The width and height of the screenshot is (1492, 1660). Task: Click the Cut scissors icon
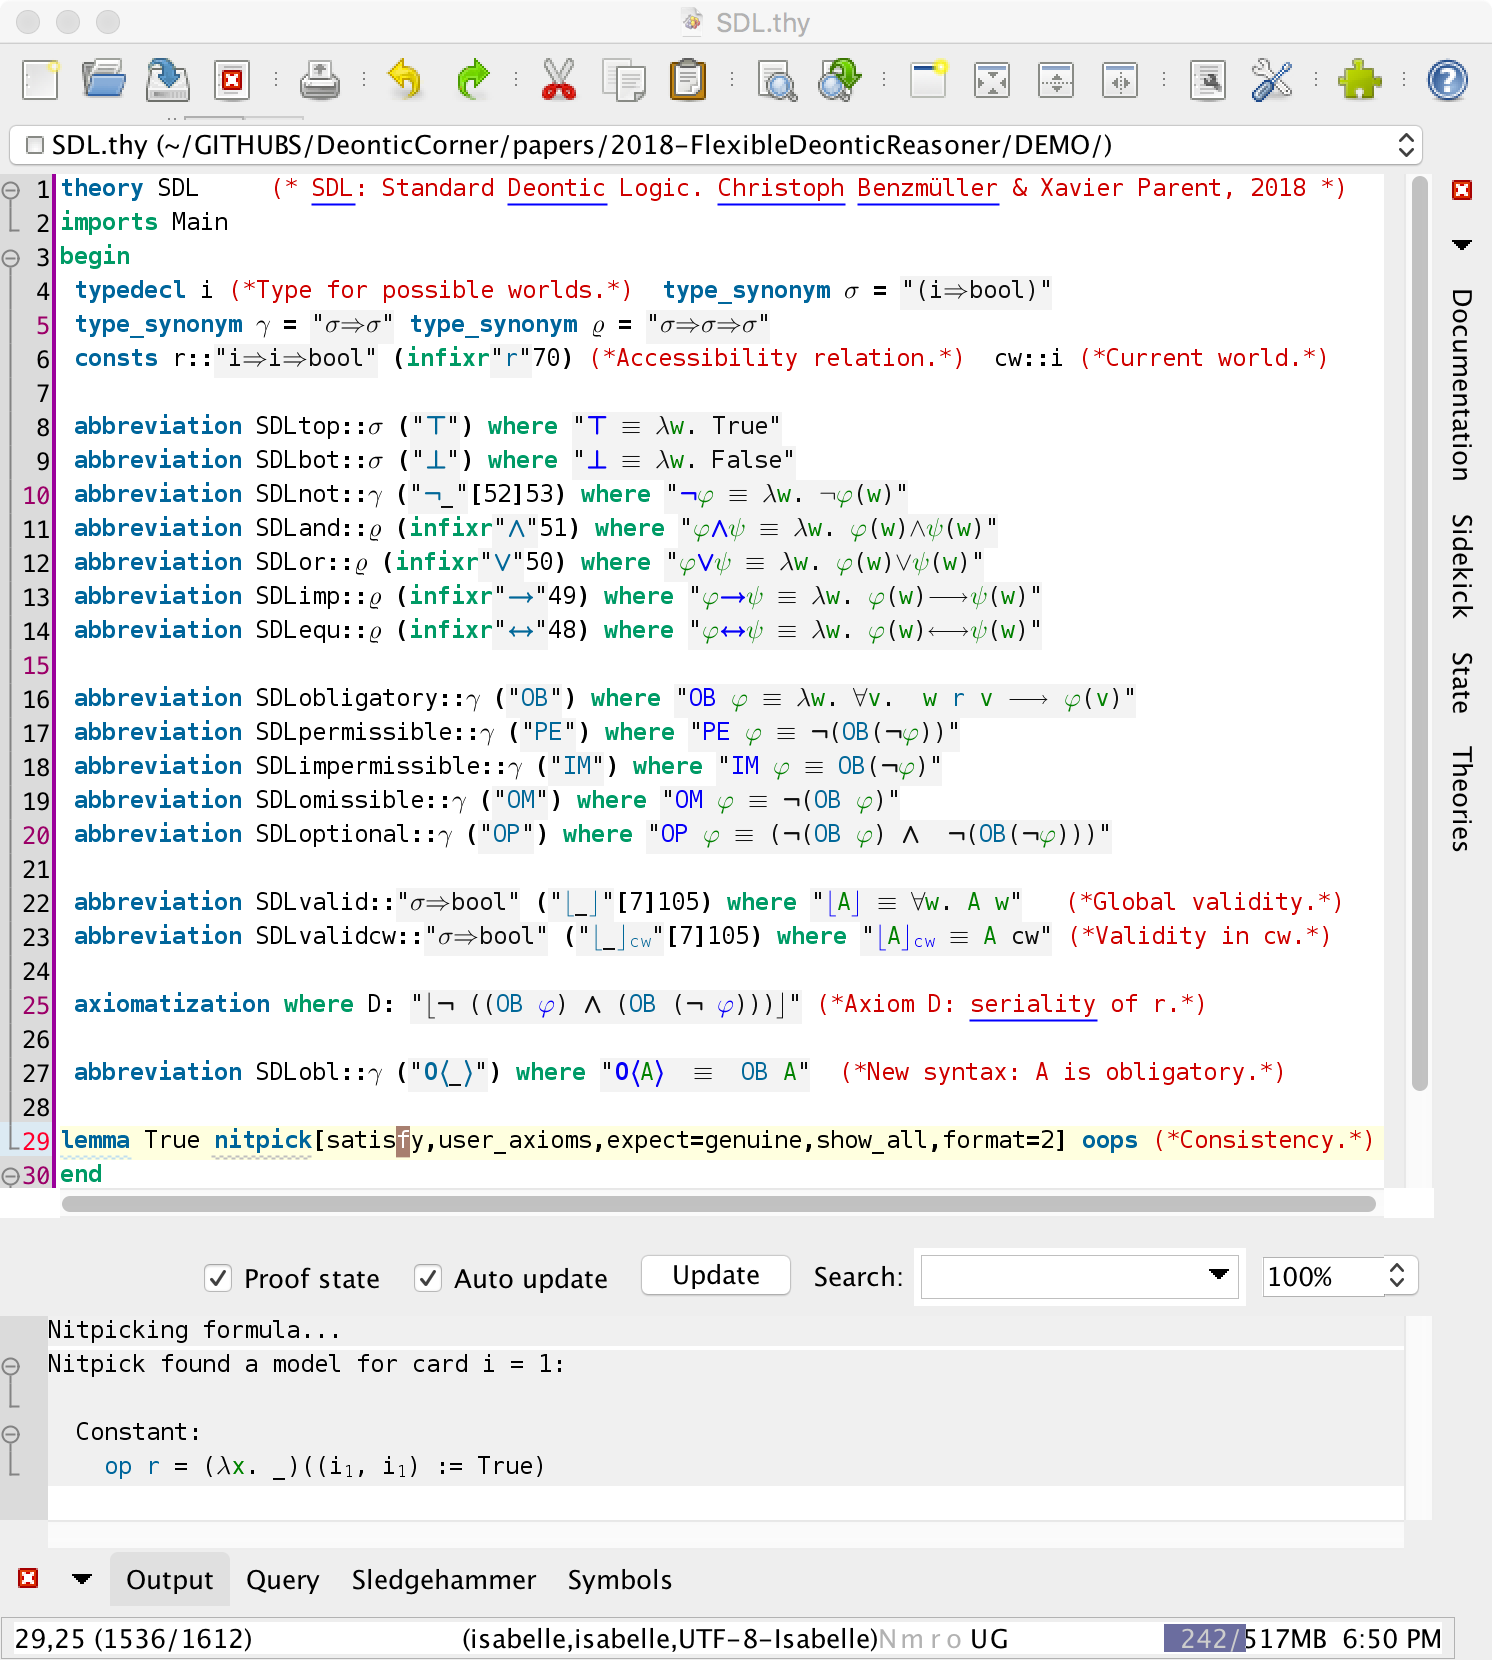click(x=559, y=80)
